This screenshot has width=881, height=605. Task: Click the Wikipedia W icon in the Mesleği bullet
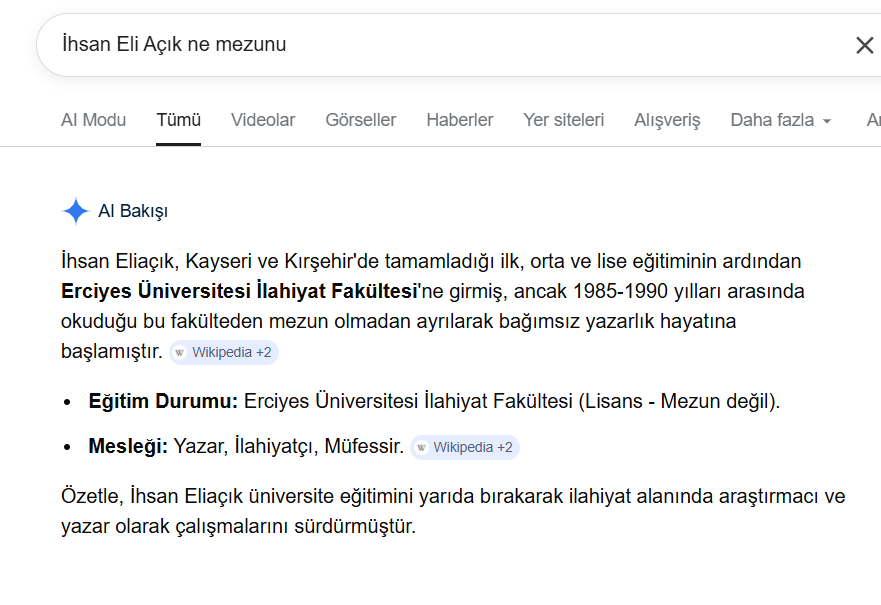pyautogui.click(x=422, y=447)
